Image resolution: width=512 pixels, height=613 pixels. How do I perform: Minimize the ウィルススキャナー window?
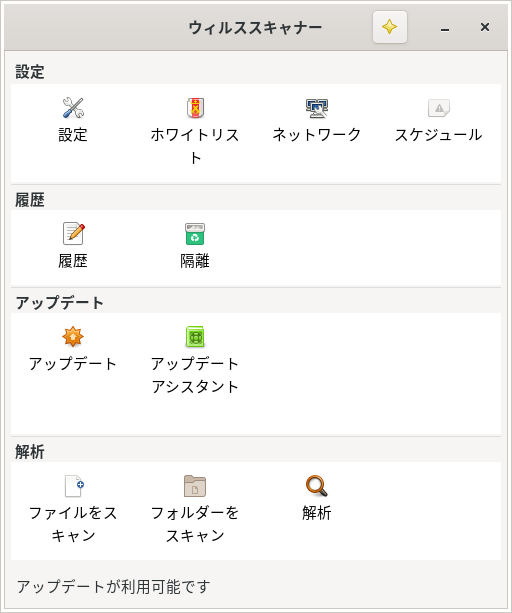point(445,27)
